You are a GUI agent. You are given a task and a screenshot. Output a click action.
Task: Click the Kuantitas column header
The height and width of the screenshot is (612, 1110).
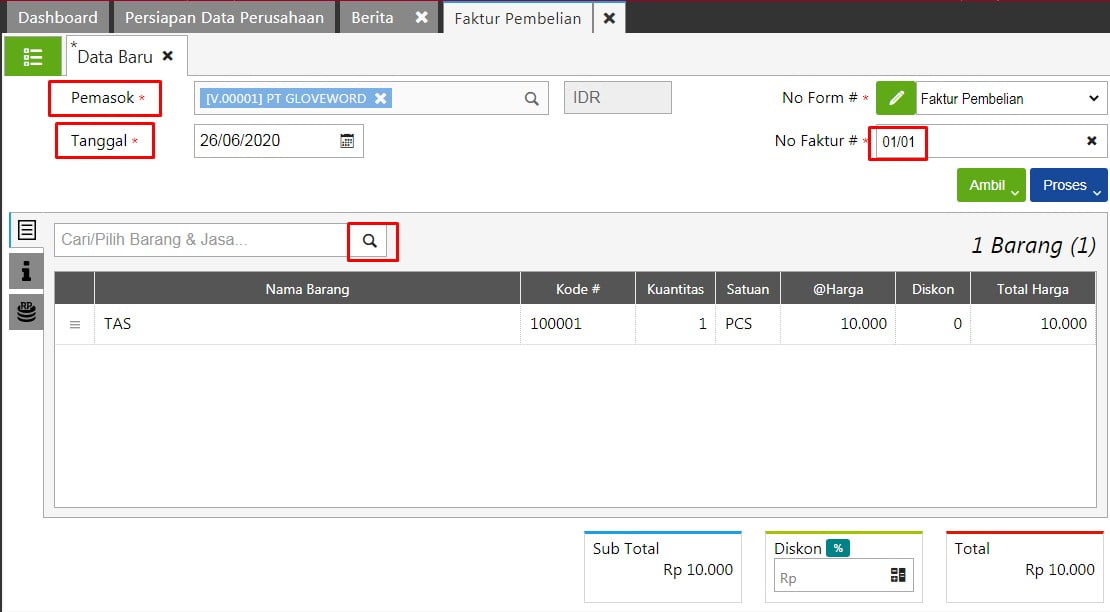[x=675, y=289]
